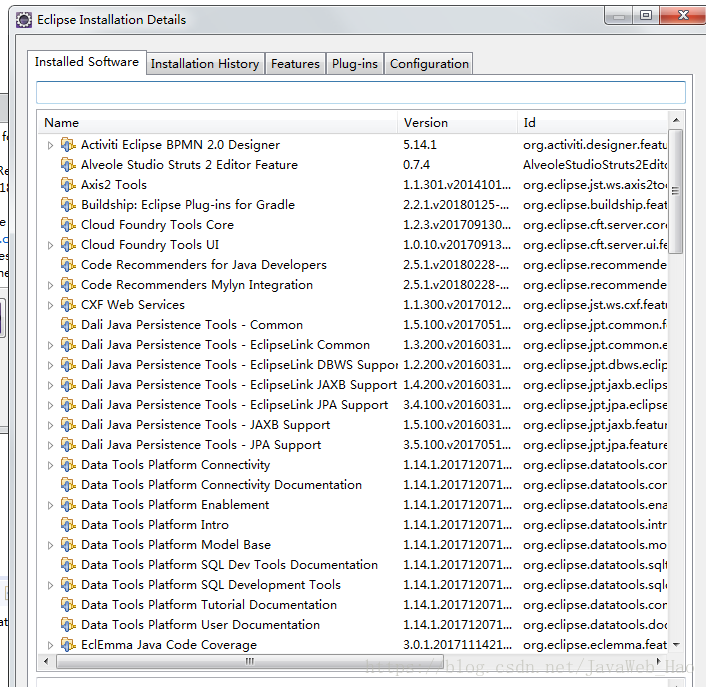Click the Dali Tools - JAXB Support row text

pos(205,425)
